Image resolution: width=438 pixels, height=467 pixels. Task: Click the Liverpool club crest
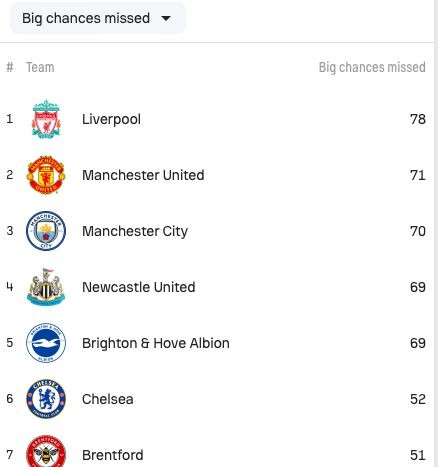pos(46,119)
